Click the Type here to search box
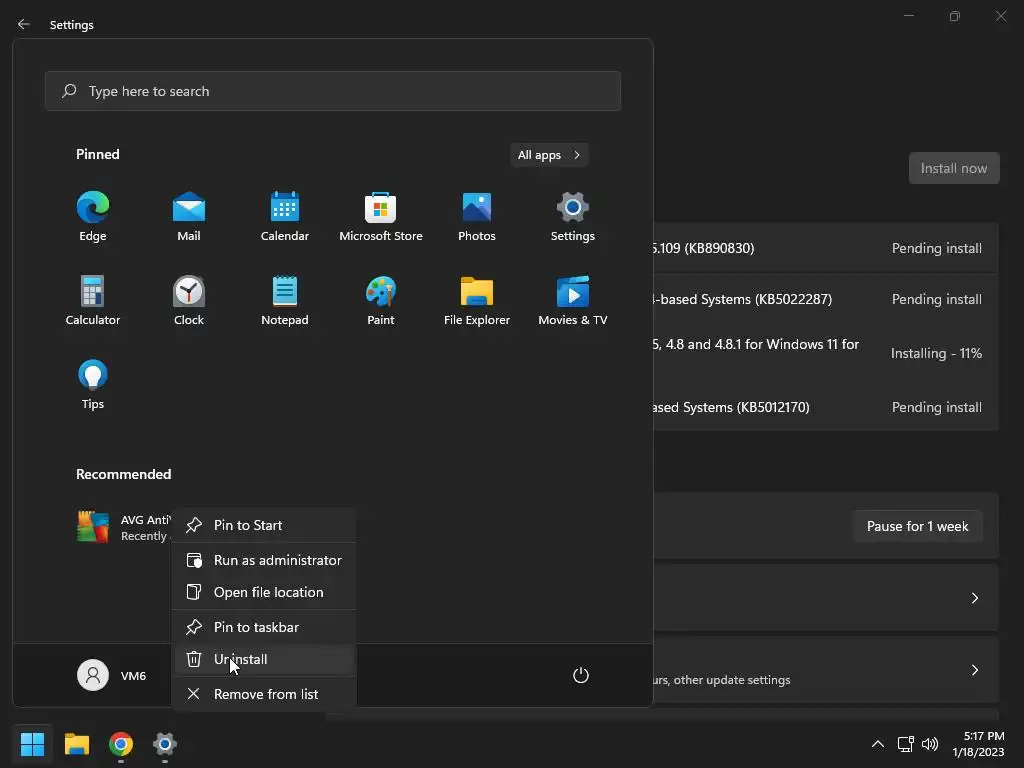 coord(333,91)
